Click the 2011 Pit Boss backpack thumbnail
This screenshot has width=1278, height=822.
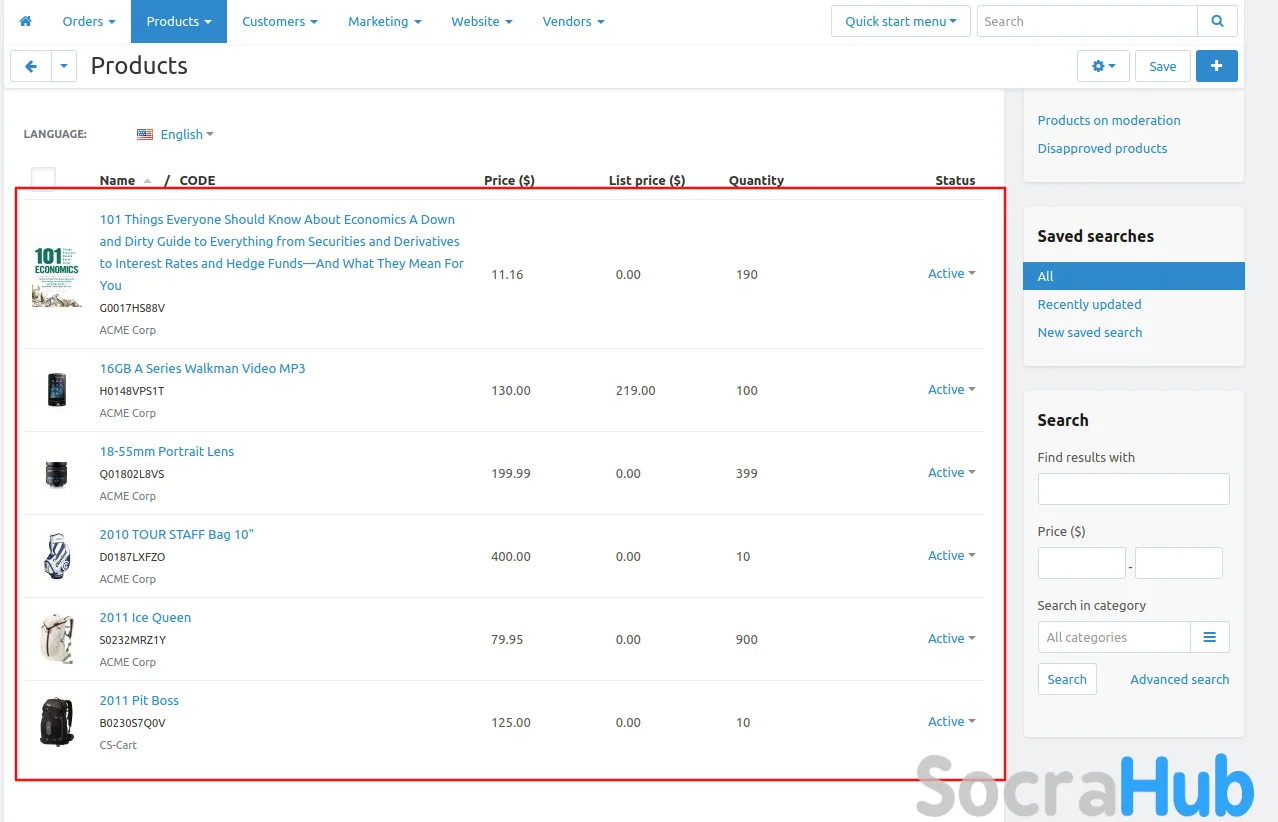56,722
